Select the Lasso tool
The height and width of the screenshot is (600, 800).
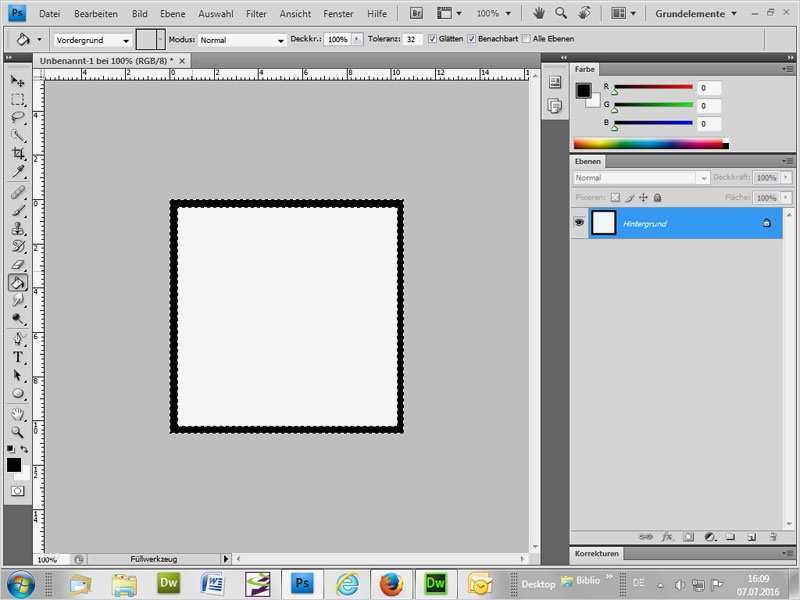17,117
